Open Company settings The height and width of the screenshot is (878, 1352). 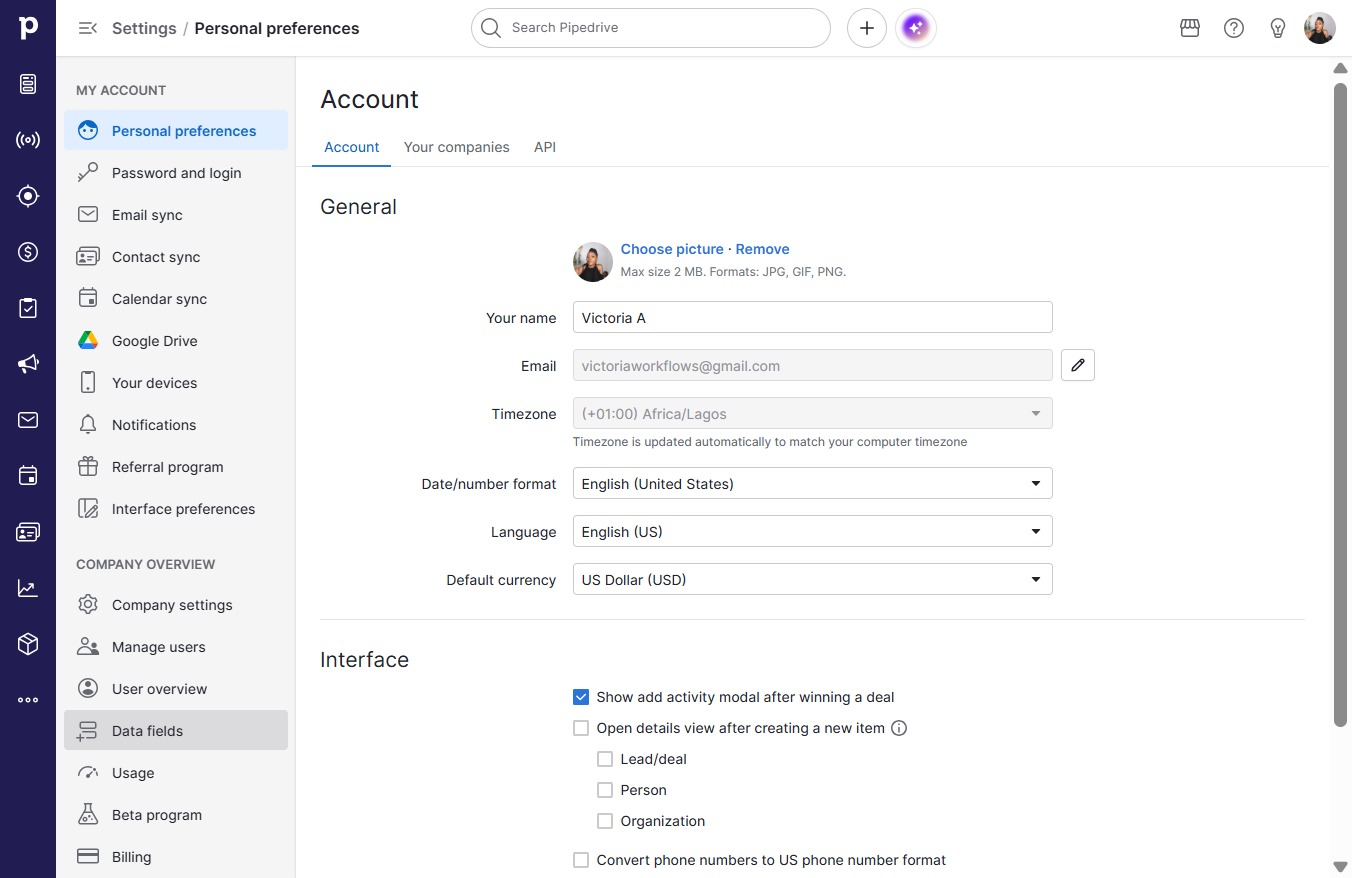click(x=176, y=605)
